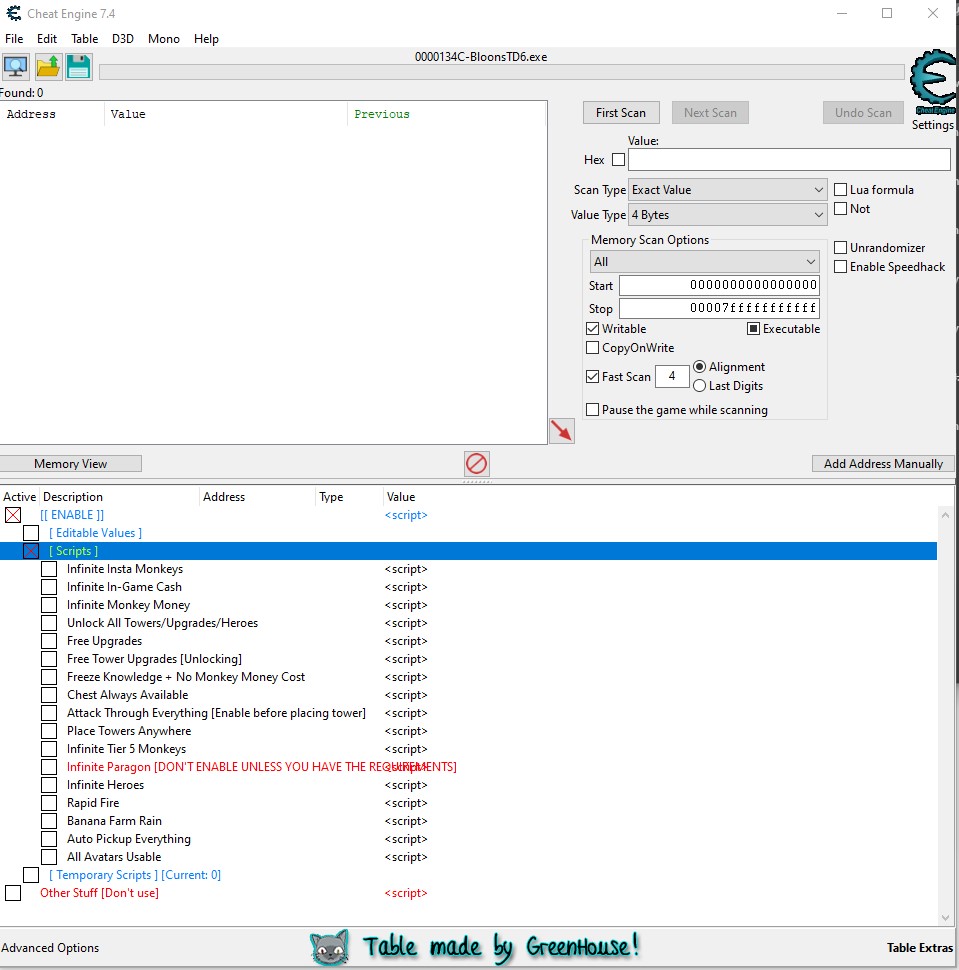Click the Fast Scan alignment value field
This screenshot has height=970, width=959.
point(672,376)
